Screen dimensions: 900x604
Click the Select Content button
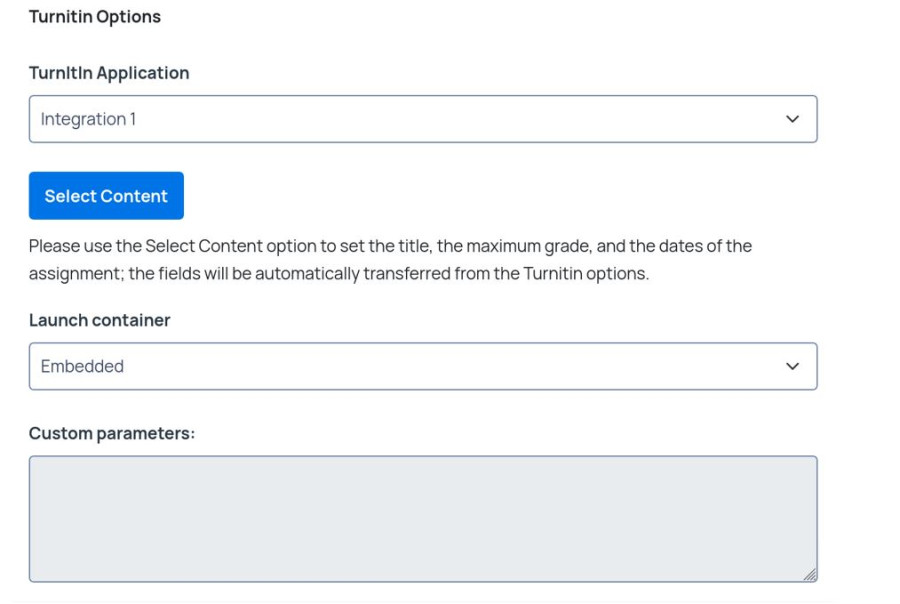point(106,195)
